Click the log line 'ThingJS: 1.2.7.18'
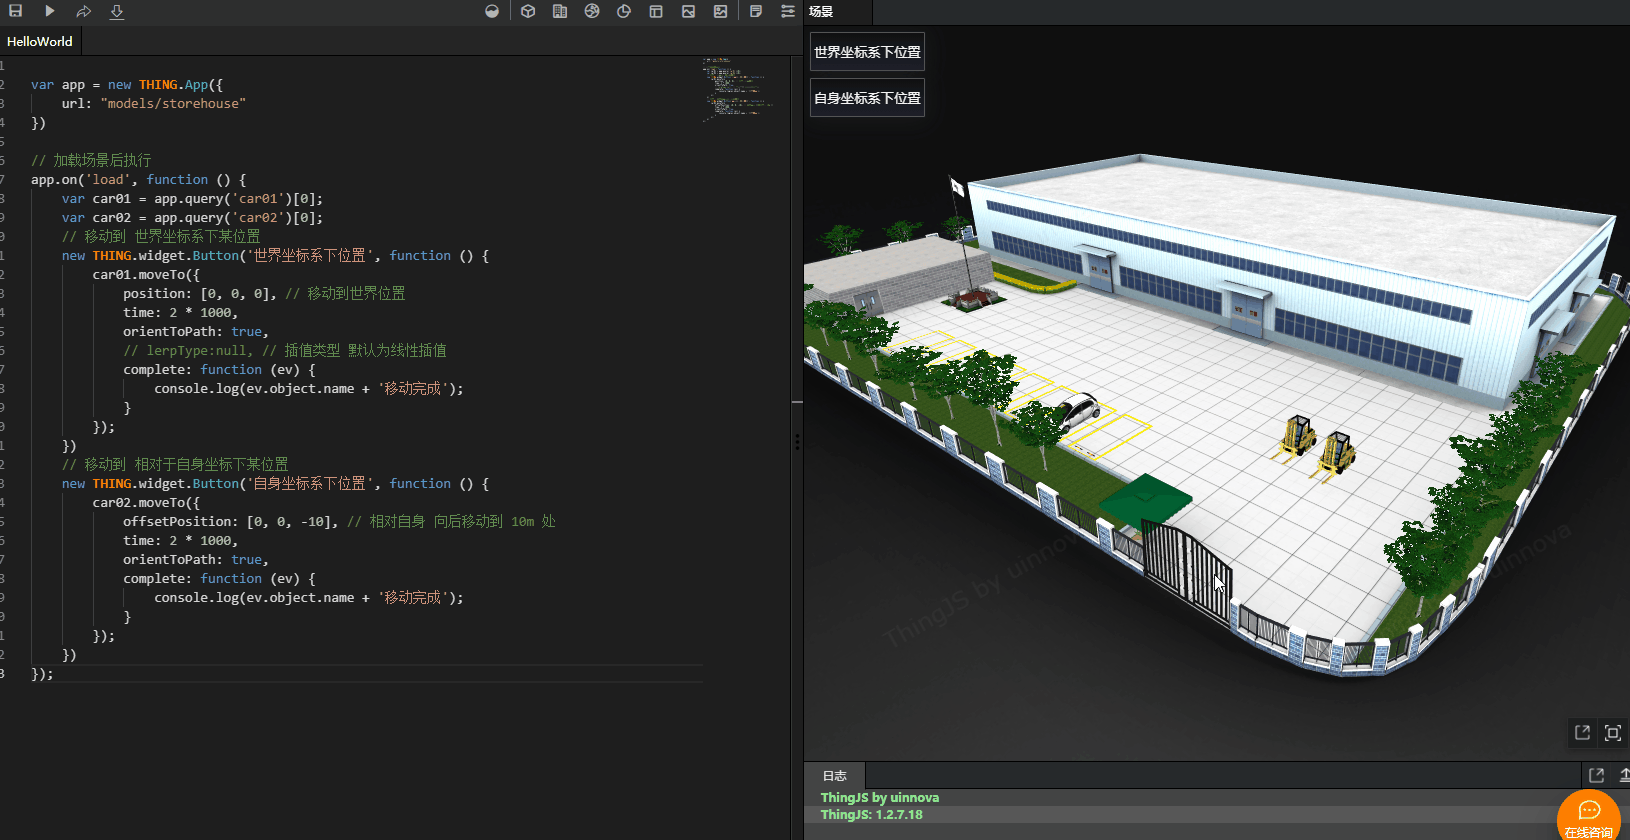Image resolution: width=1630 pixels, height=840 pixels. [872, 814]
